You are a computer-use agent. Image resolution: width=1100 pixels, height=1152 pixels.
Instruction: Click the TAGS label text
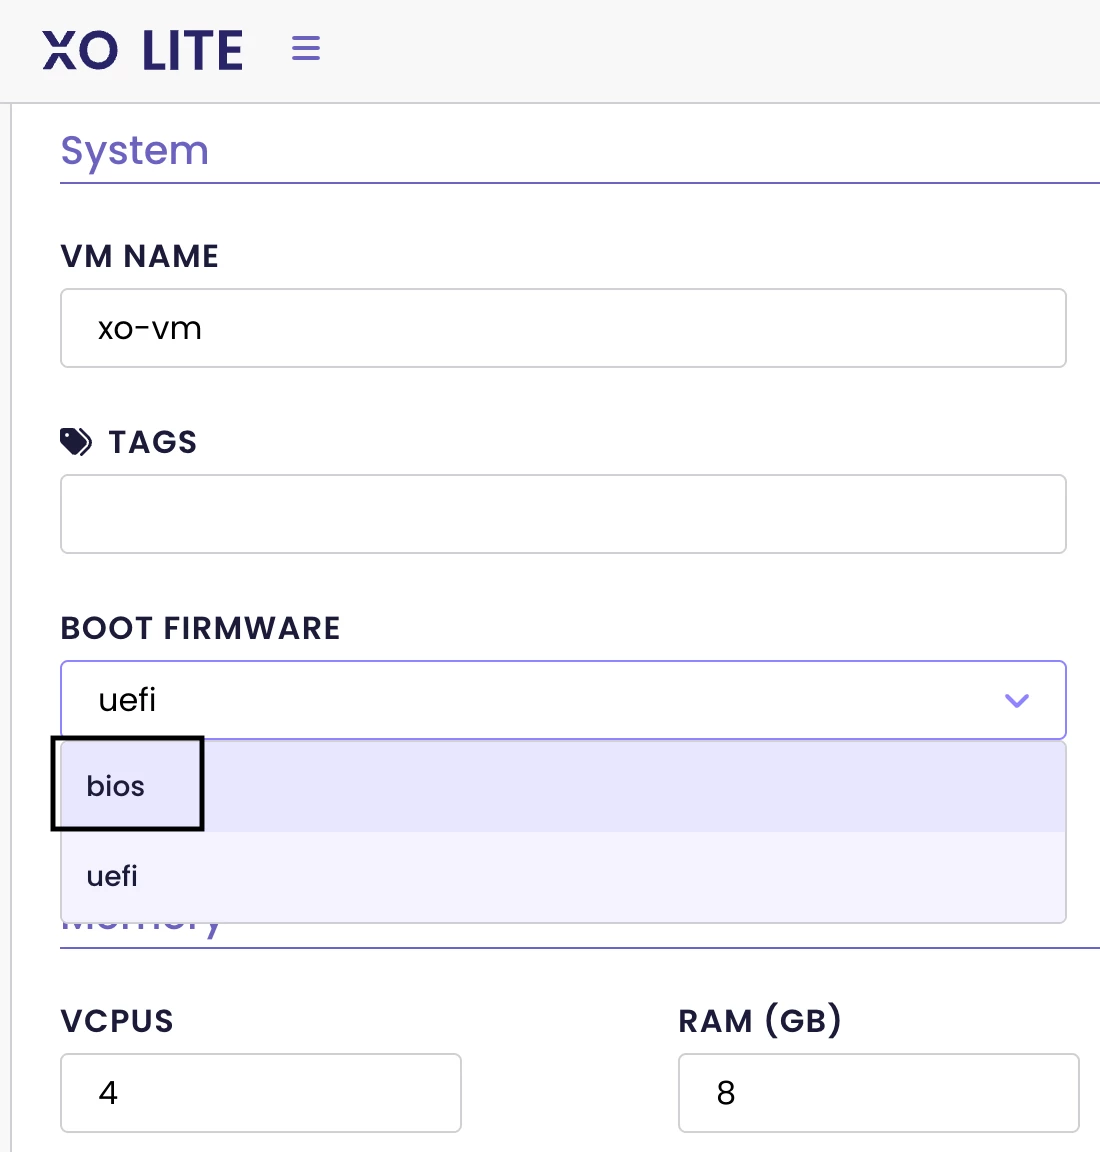[153, 442]
